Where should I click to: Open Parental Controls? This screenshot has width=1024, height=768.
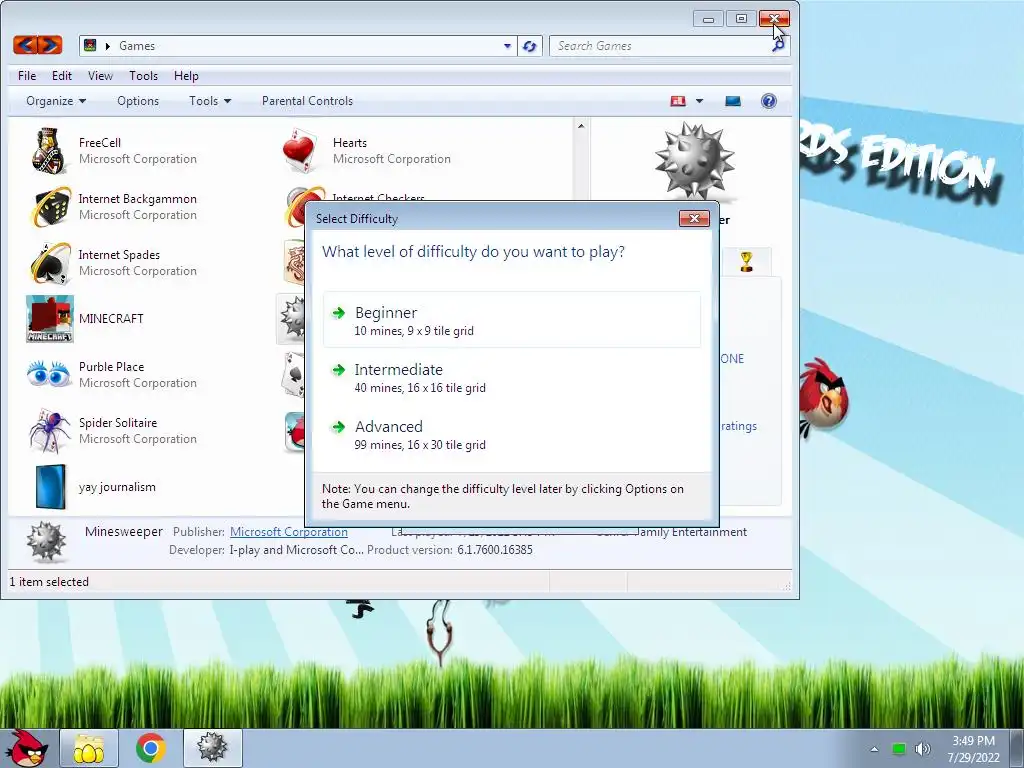pos(308,101)
